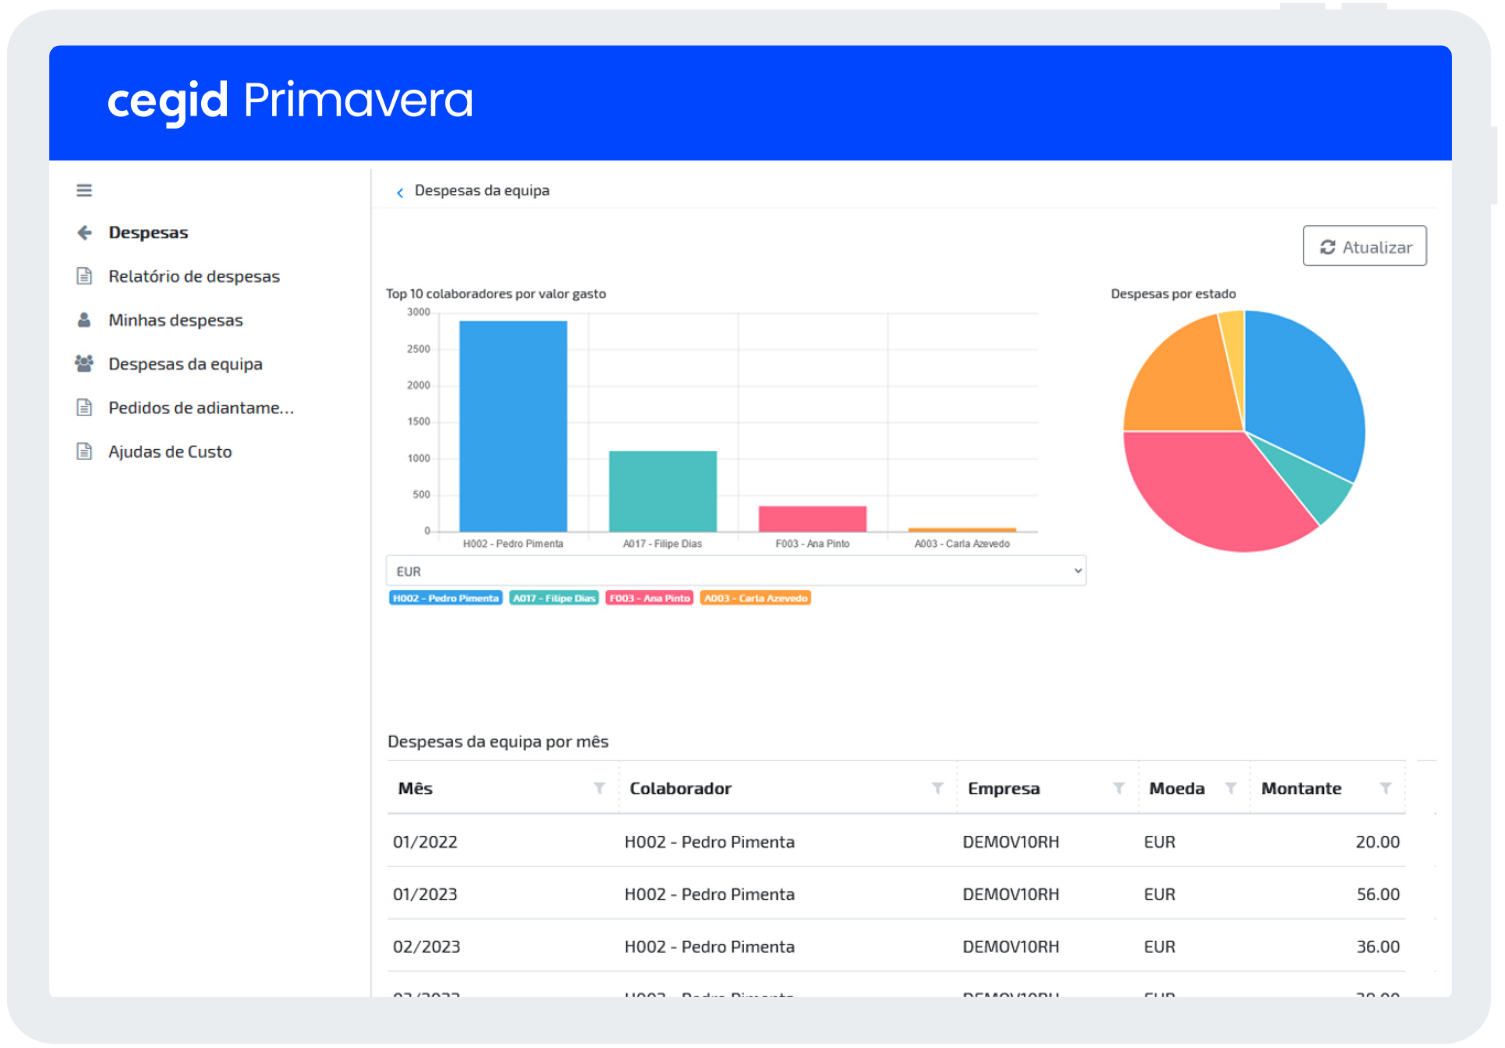Toggle A003 - Carla Azevedo legend tag
Viewport: 1505px width, 1048px height.
(755, 598)
